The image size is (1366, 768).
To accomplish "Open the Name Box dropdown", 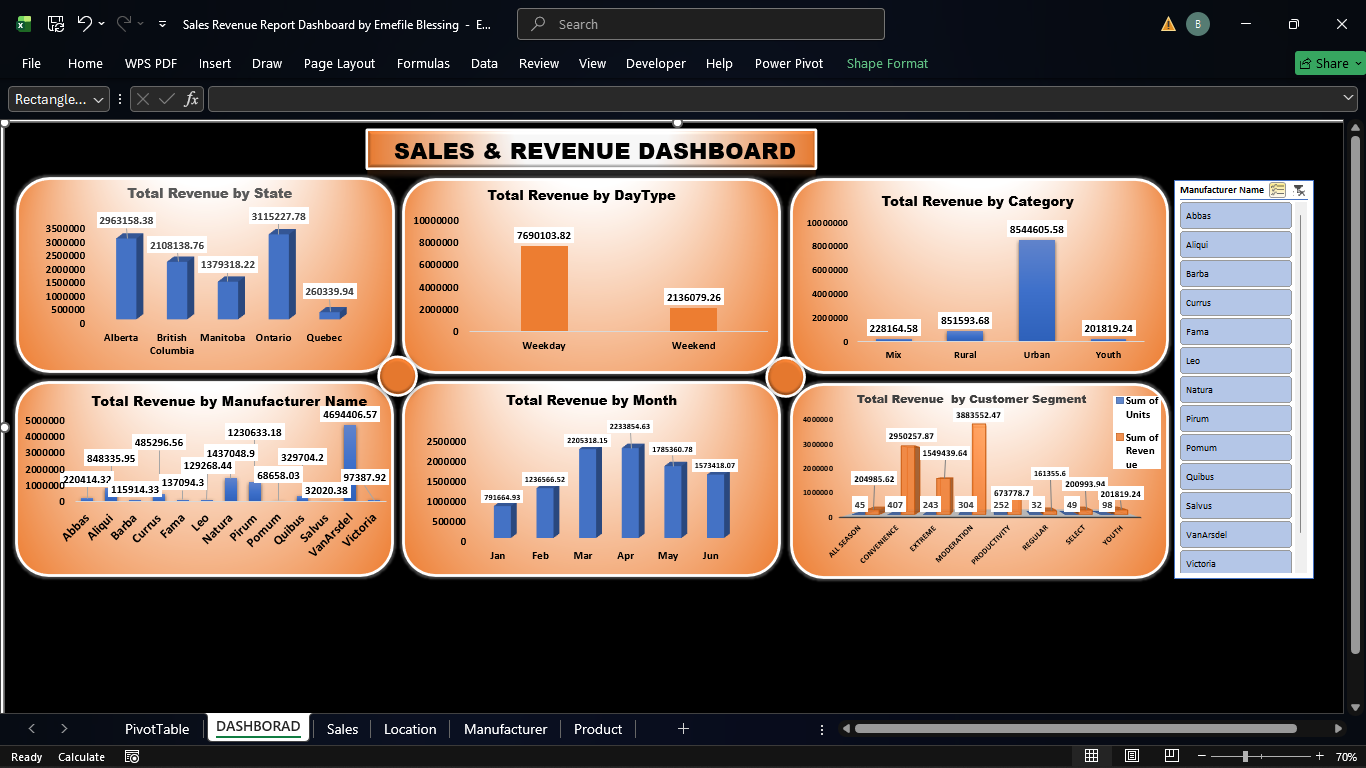I will click(x=99, y=99).
